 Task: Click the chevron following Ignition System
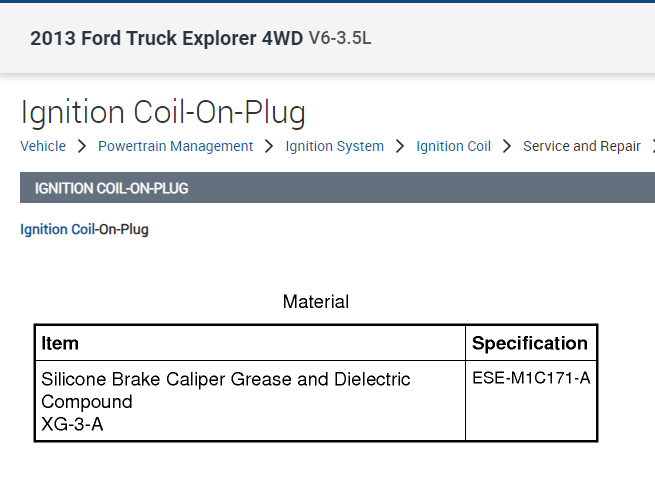400,146
